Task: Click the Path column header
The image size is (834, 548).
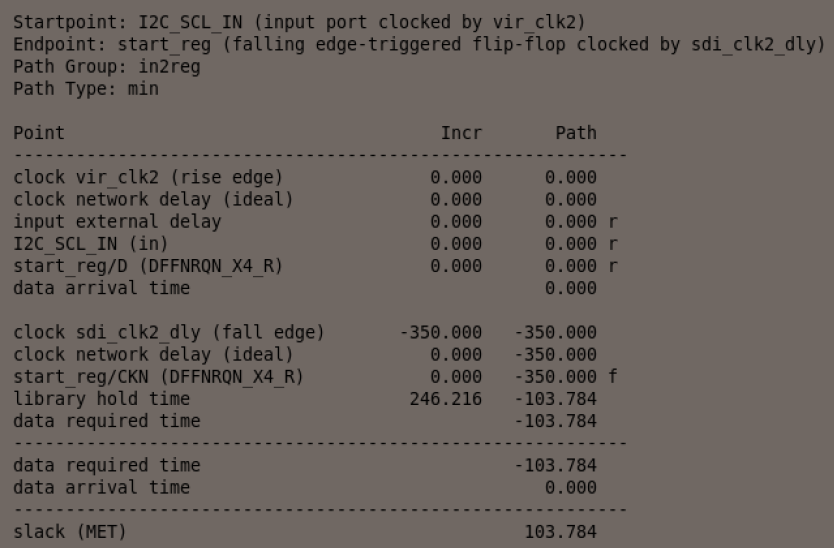Action: 575,133
